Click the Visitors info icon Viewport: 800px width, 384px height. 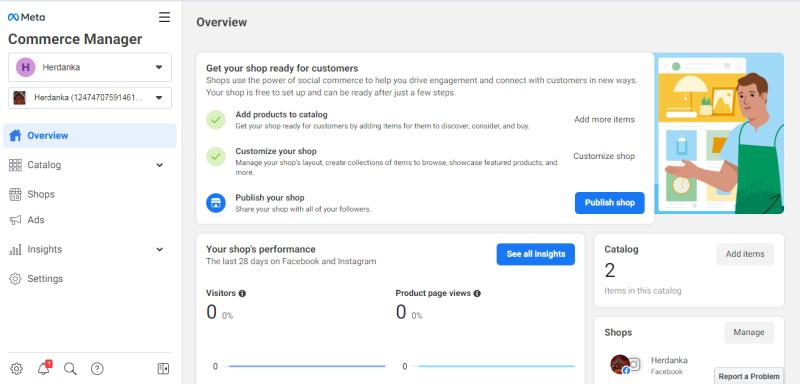click(242, 293)
